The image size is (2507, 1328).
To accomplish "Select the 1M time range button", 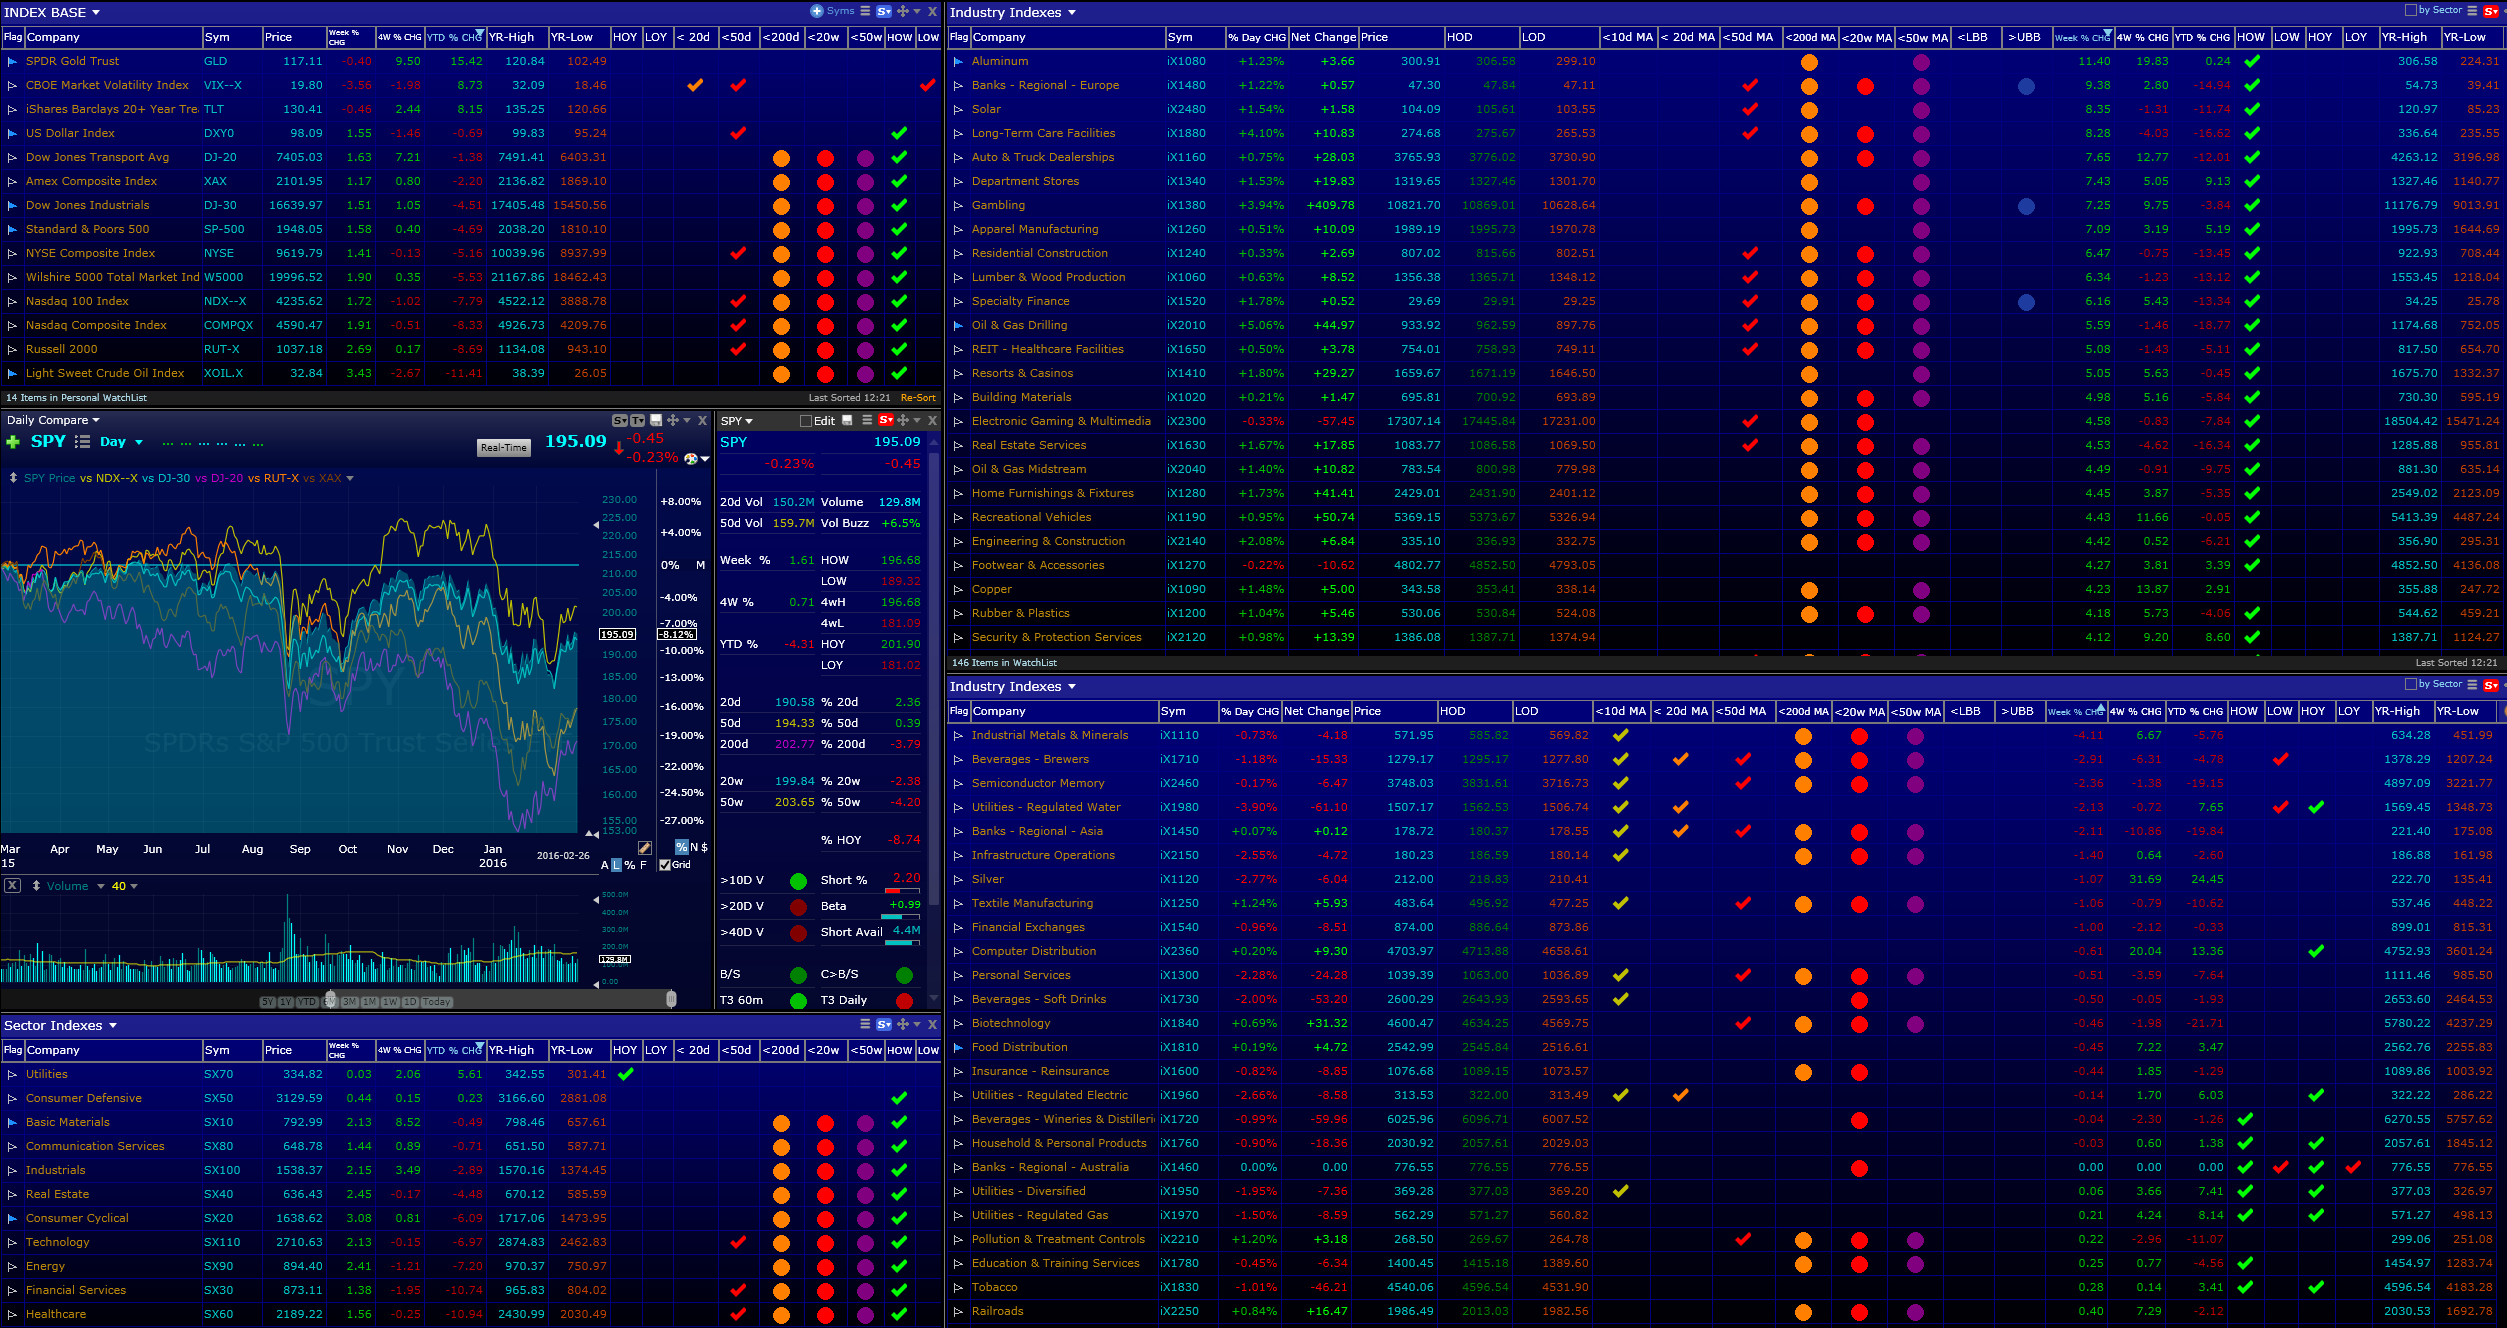I will [x=369, y=1002].
